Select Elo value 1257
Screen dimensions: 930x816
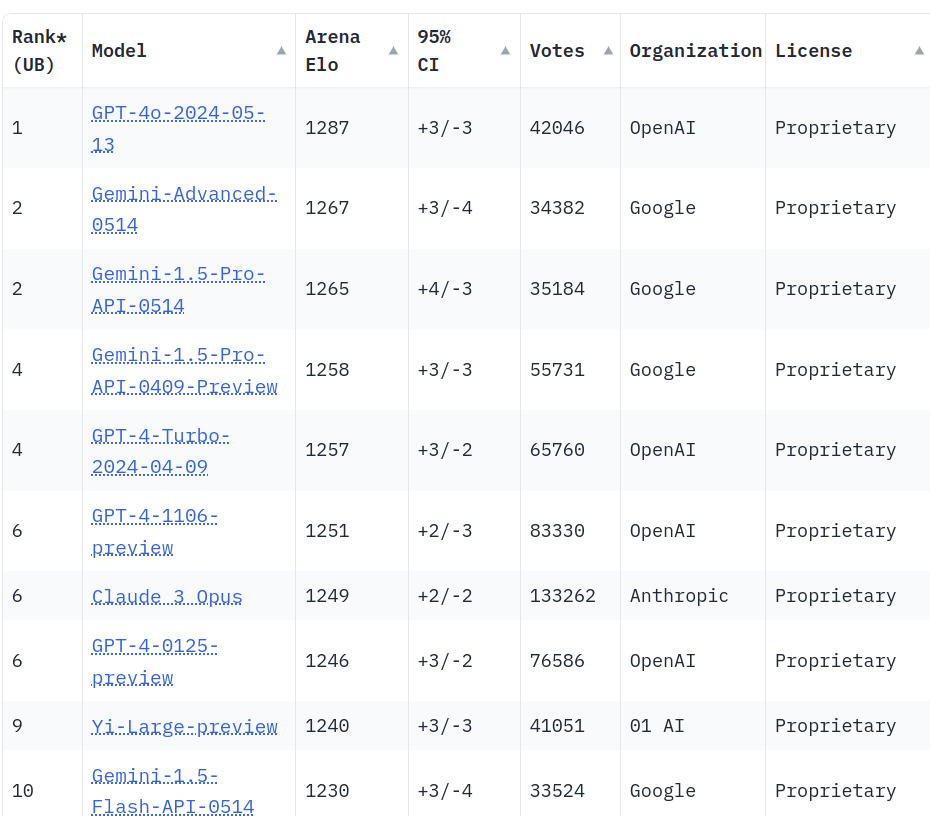(327, 450)
